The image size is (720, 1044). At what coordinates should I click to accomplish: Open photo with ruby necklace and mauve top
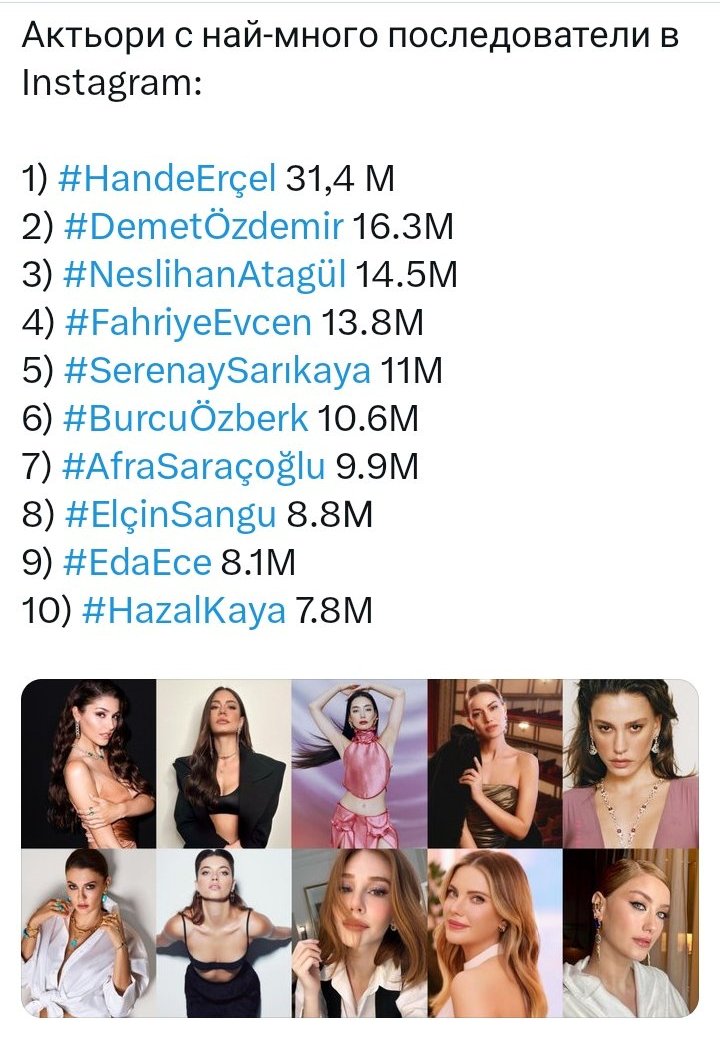630,763
